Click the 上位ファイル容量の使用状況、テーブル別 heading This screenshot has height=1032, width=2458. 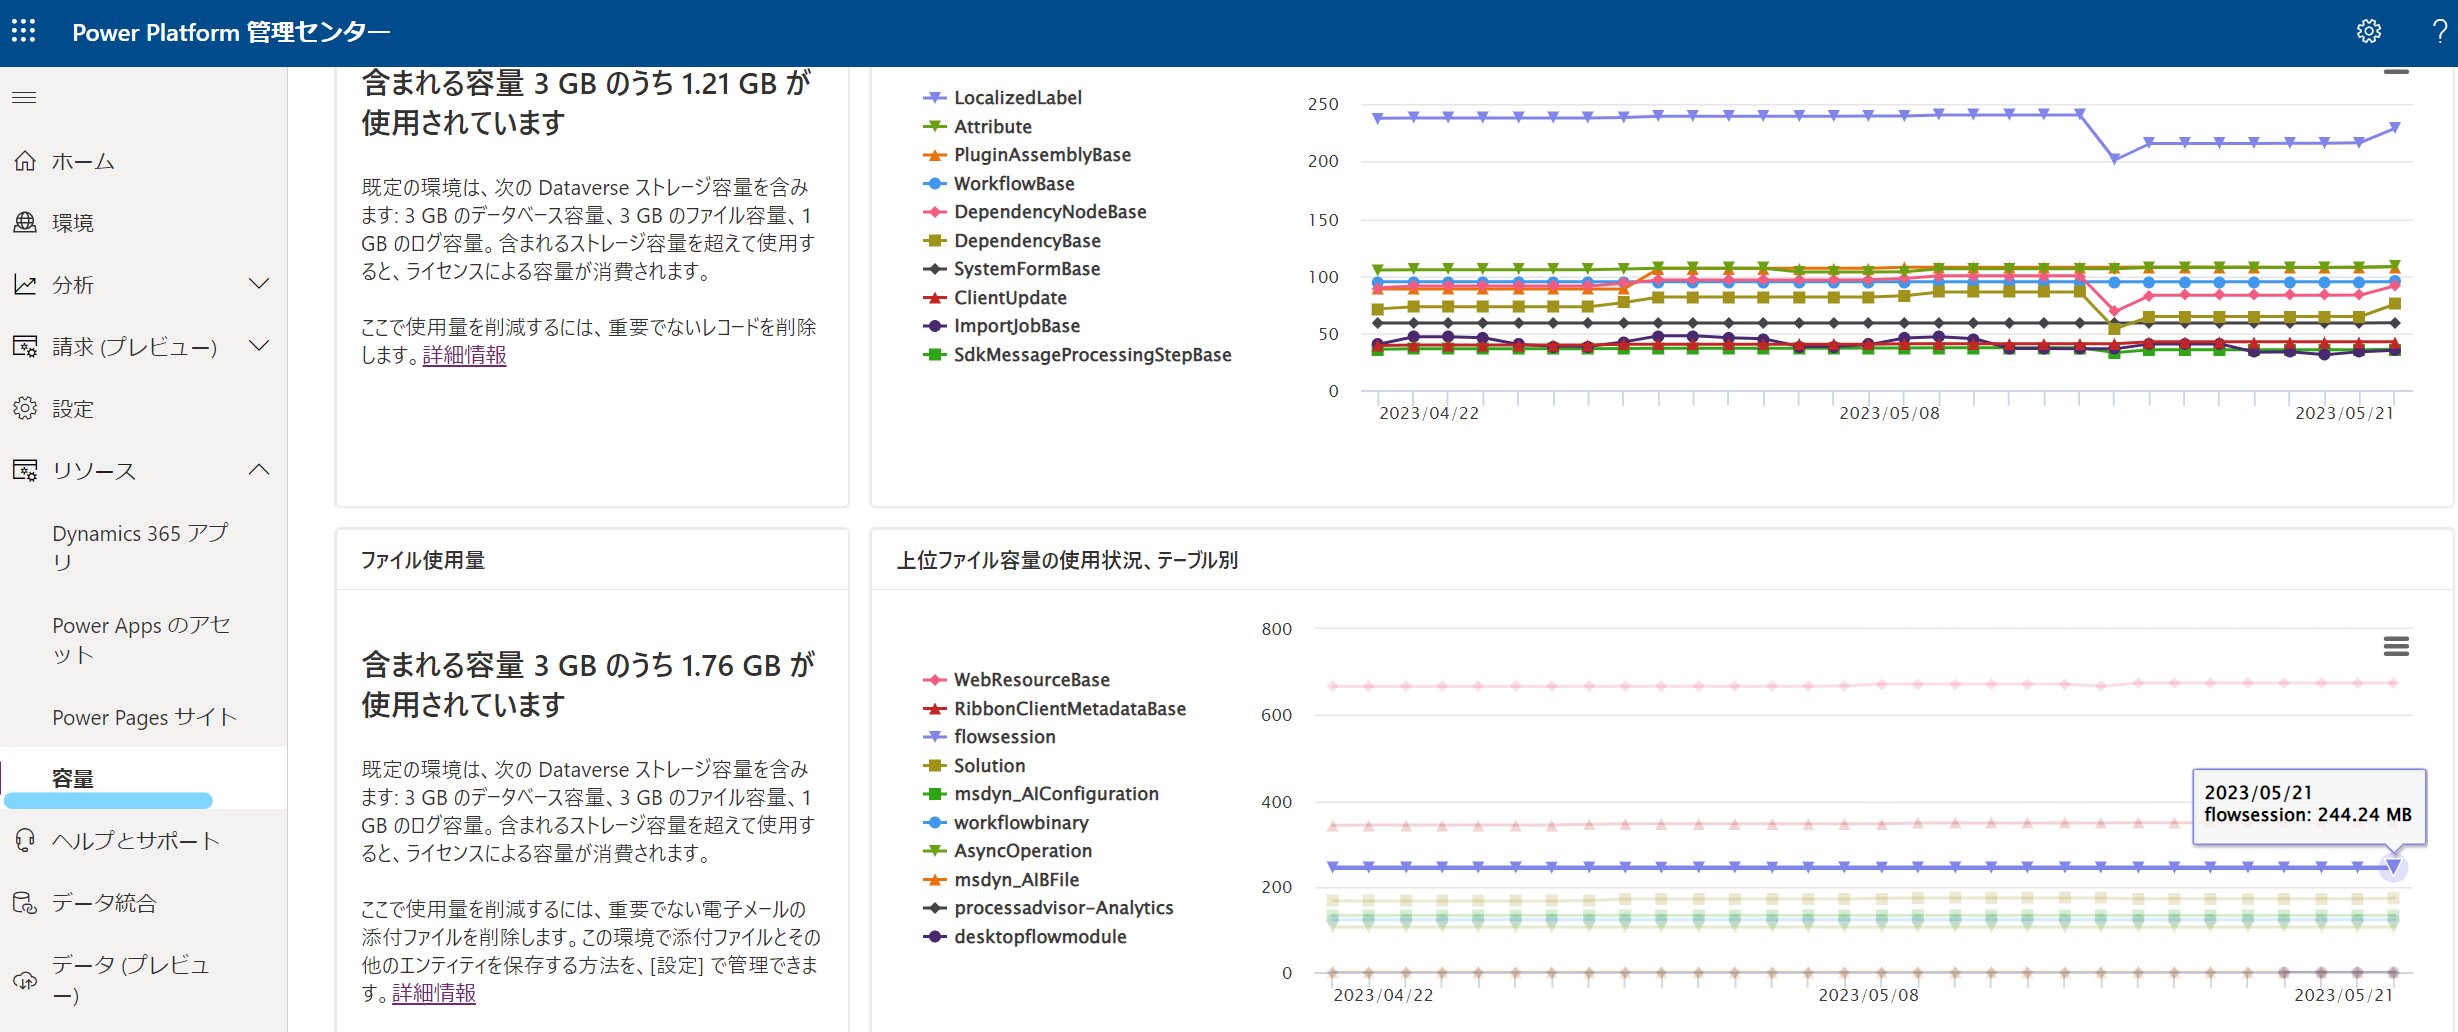click(x=1068, y=560)
